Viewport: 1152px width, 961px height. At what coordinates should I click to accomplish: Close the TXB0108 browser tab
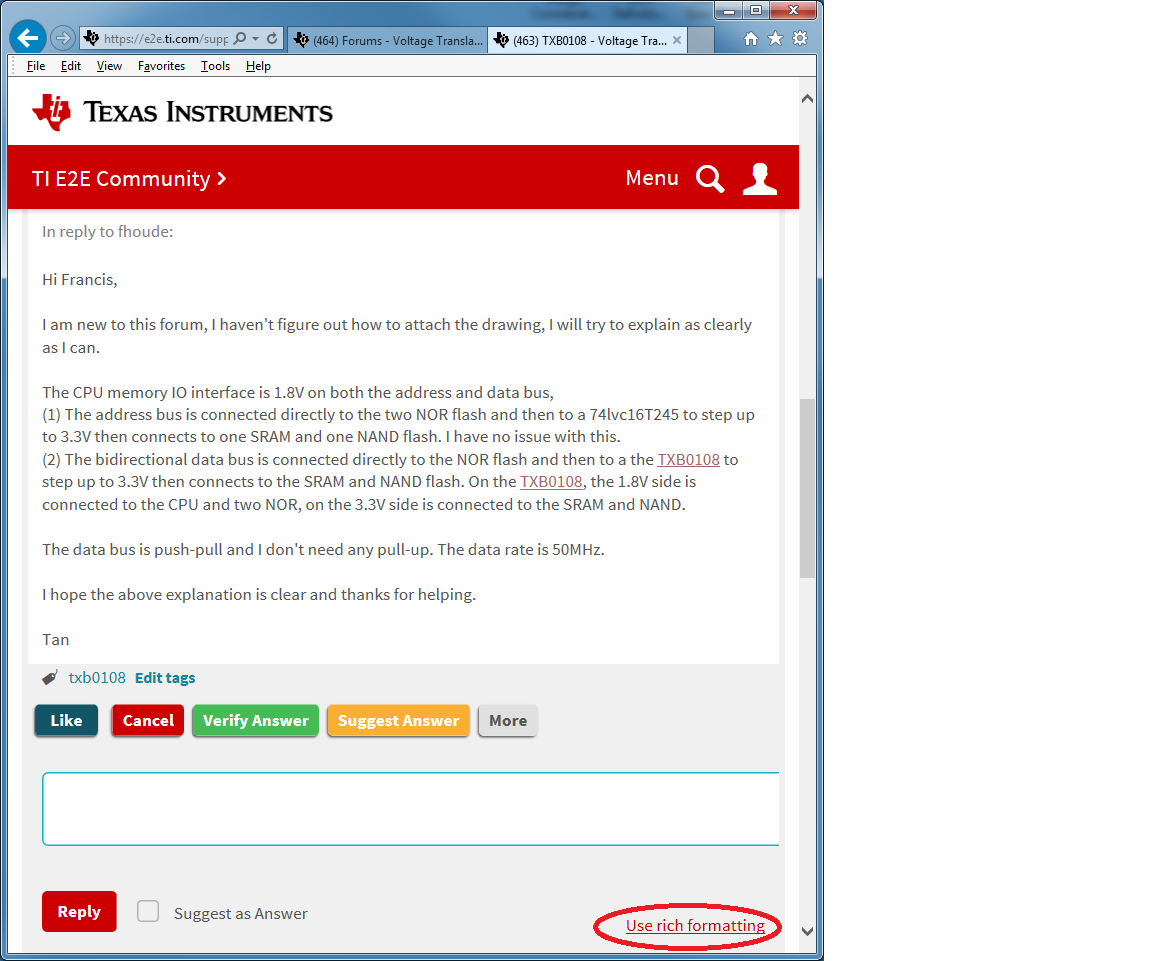coord(677,40)
